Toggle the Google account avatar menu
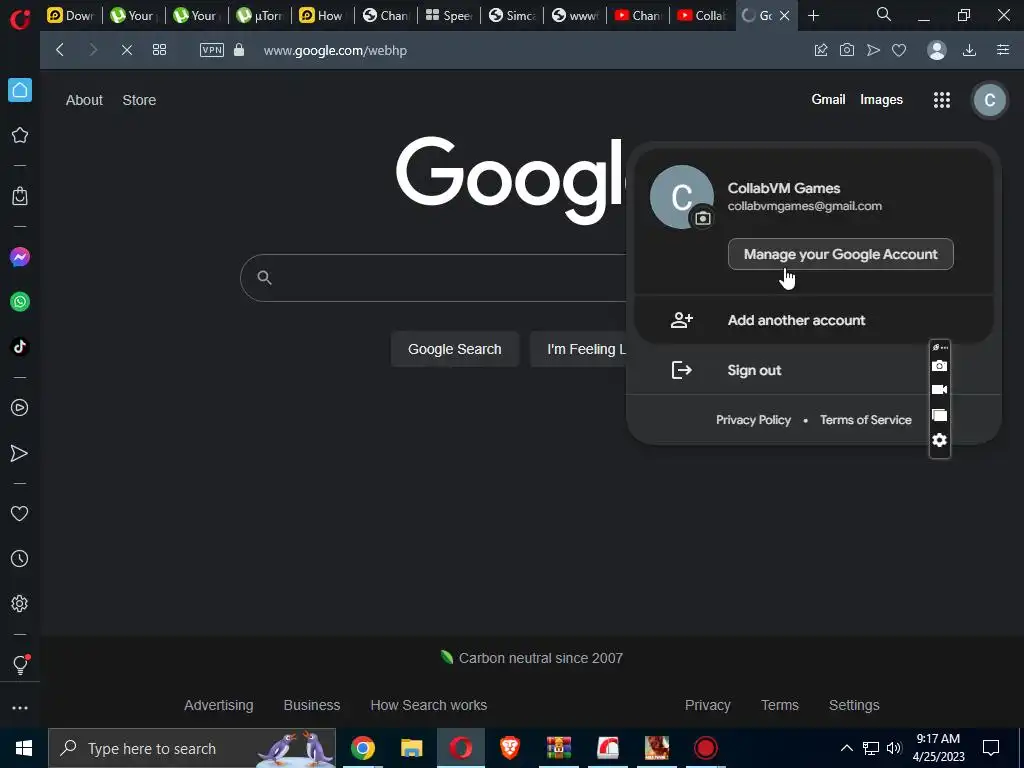Viewport: 1024px width, 768px height. [989, 100]
